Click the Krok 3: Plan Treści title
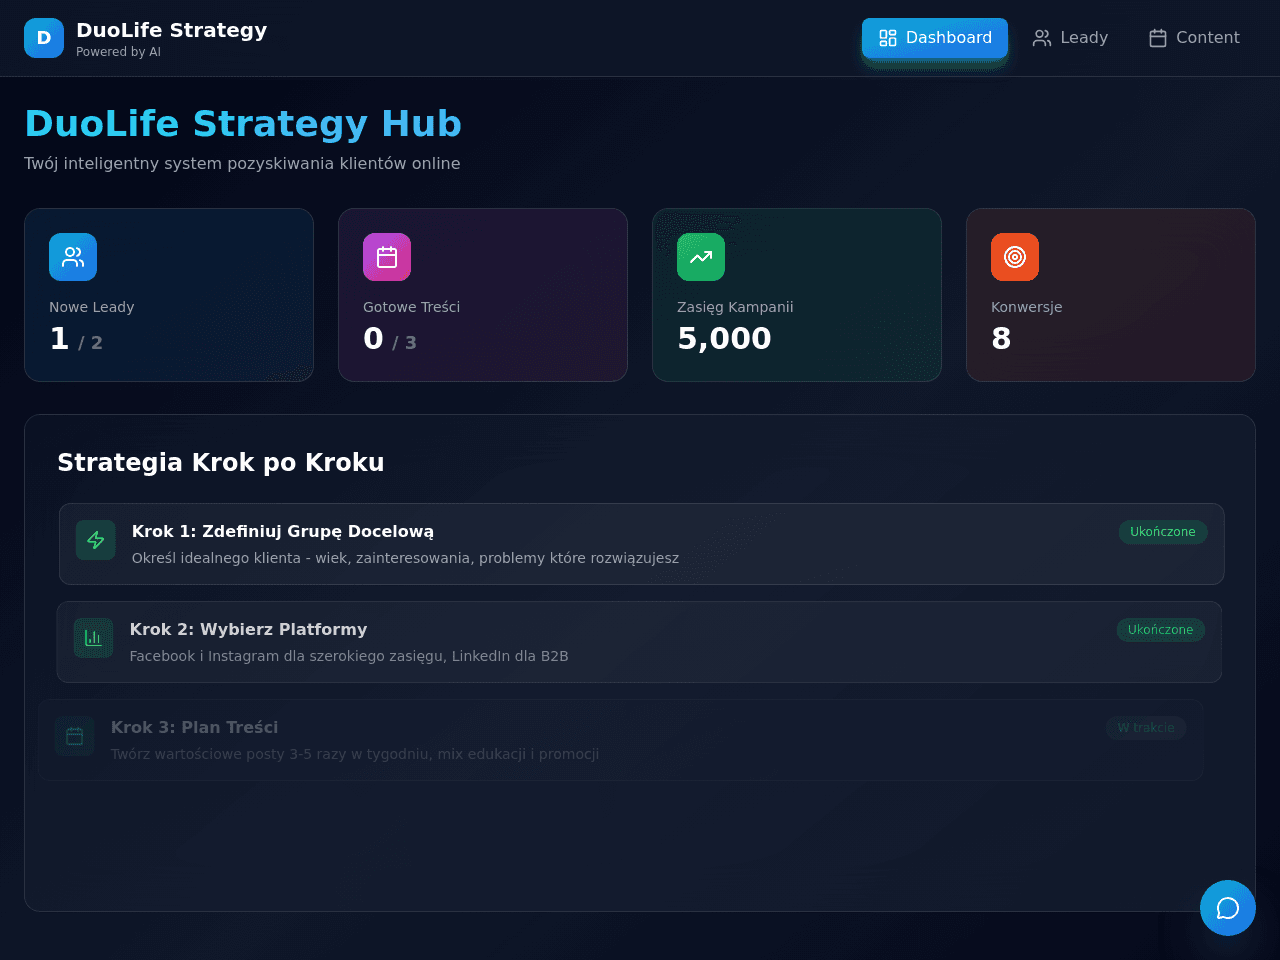The height and width of the screenshot is (960, 1280). [x=195, y=728]
